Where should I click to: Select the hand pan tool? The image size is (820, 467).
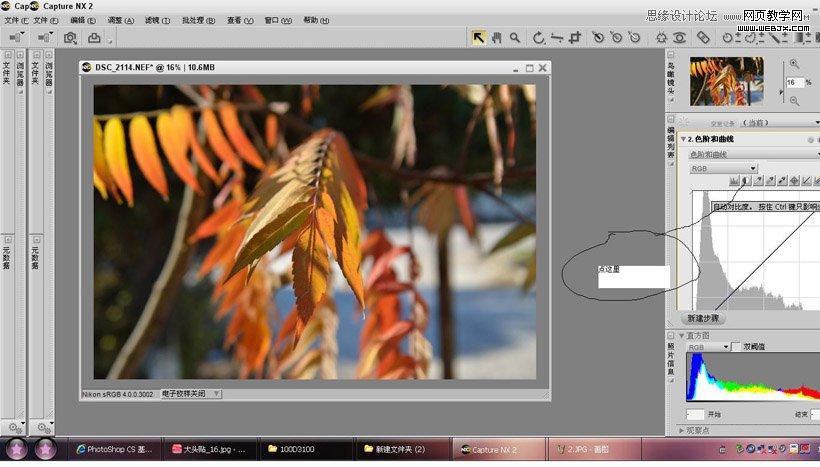(x=497, y=38)
